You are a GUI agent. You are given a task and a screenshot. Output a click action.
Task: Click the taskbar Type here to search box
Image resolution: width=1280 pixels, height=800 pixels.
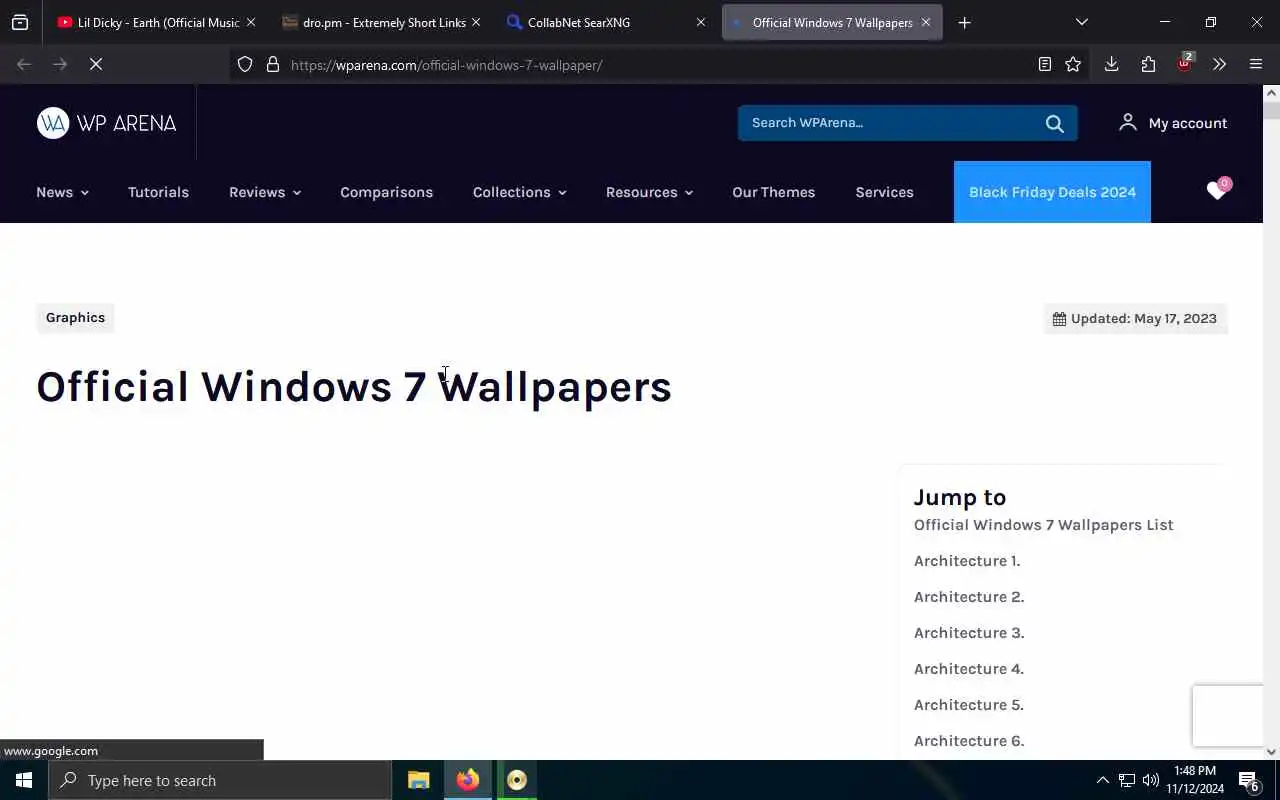click(220, 780)
